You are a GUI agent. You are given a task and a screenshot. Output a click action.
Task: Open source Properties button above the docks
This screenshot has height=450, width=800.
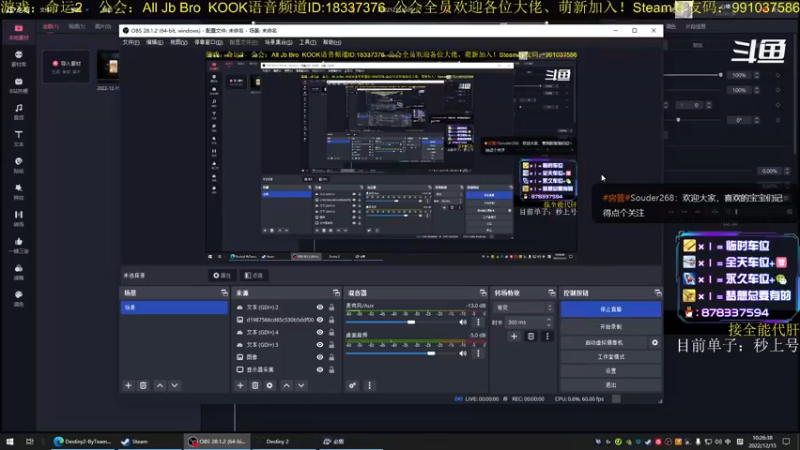221,276
